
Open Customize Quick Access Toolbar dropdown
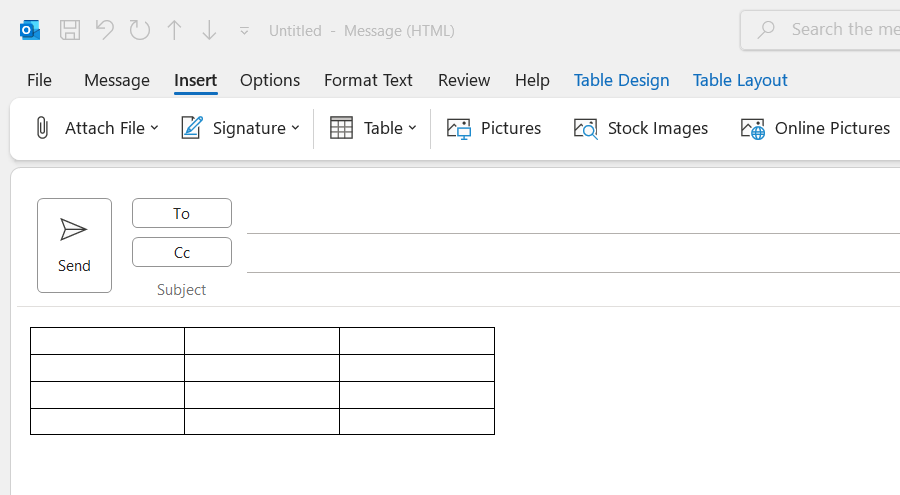244,30
